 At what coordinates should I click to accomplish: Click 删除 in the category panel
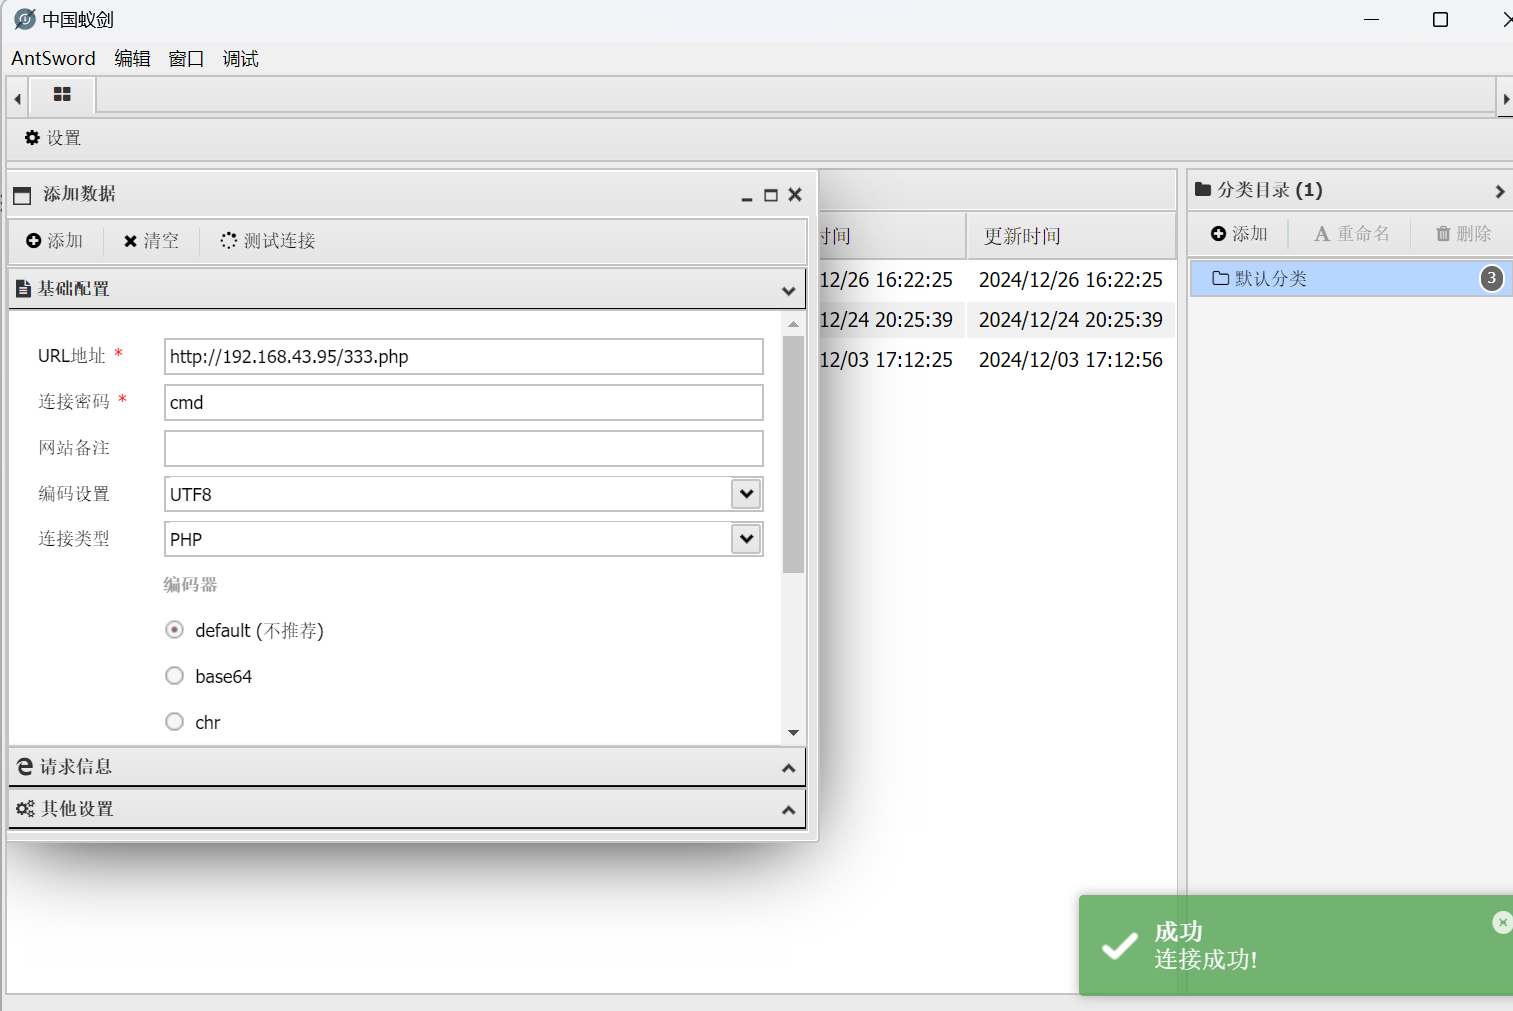click(x=1464, y=234)
